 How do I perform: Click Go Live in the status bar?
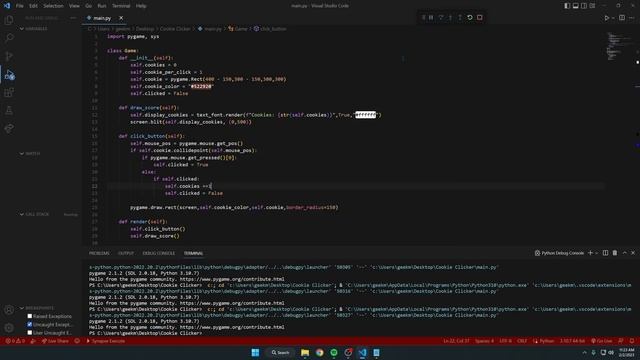point(602,341)
